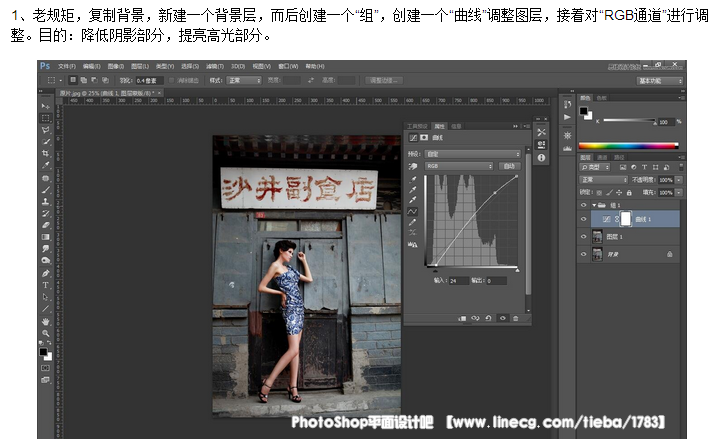Toggle lock position in Layers panel
This screenshot has width=715, height=439.
pyautogui.click(x=619, y=193)
